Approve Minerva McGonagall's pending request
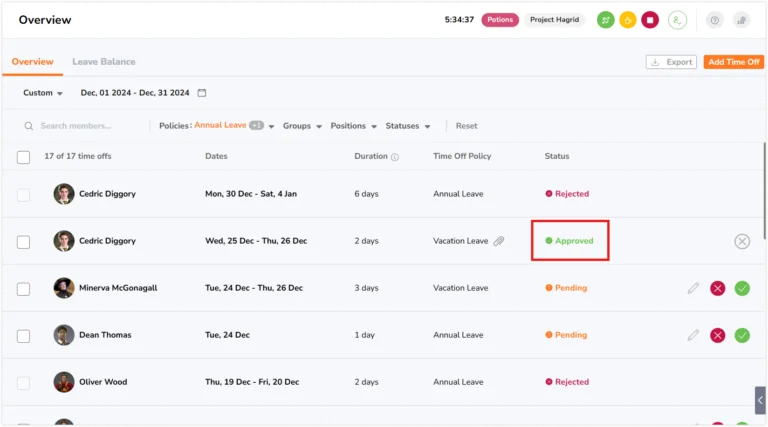Screen dimensions: 768x427 (x=742, y=288)
